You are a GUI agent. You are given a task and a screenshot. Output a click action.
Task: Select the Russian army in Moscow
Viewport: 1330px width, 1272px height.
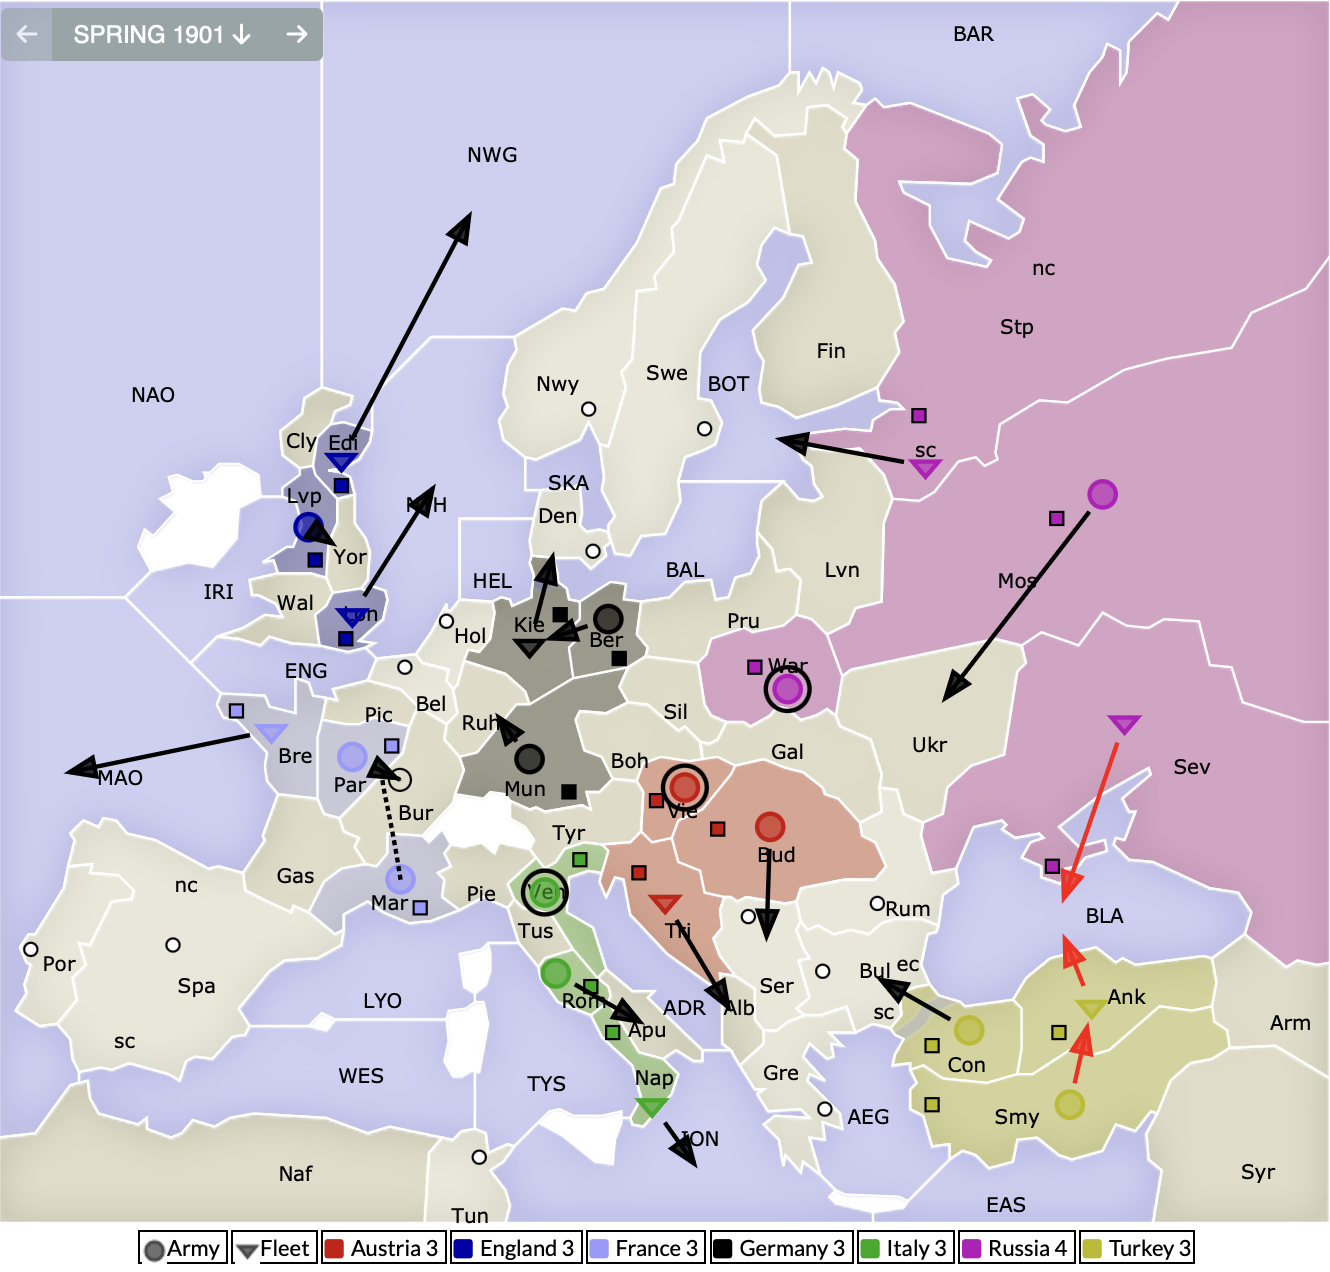click(x=1102, y=494)
